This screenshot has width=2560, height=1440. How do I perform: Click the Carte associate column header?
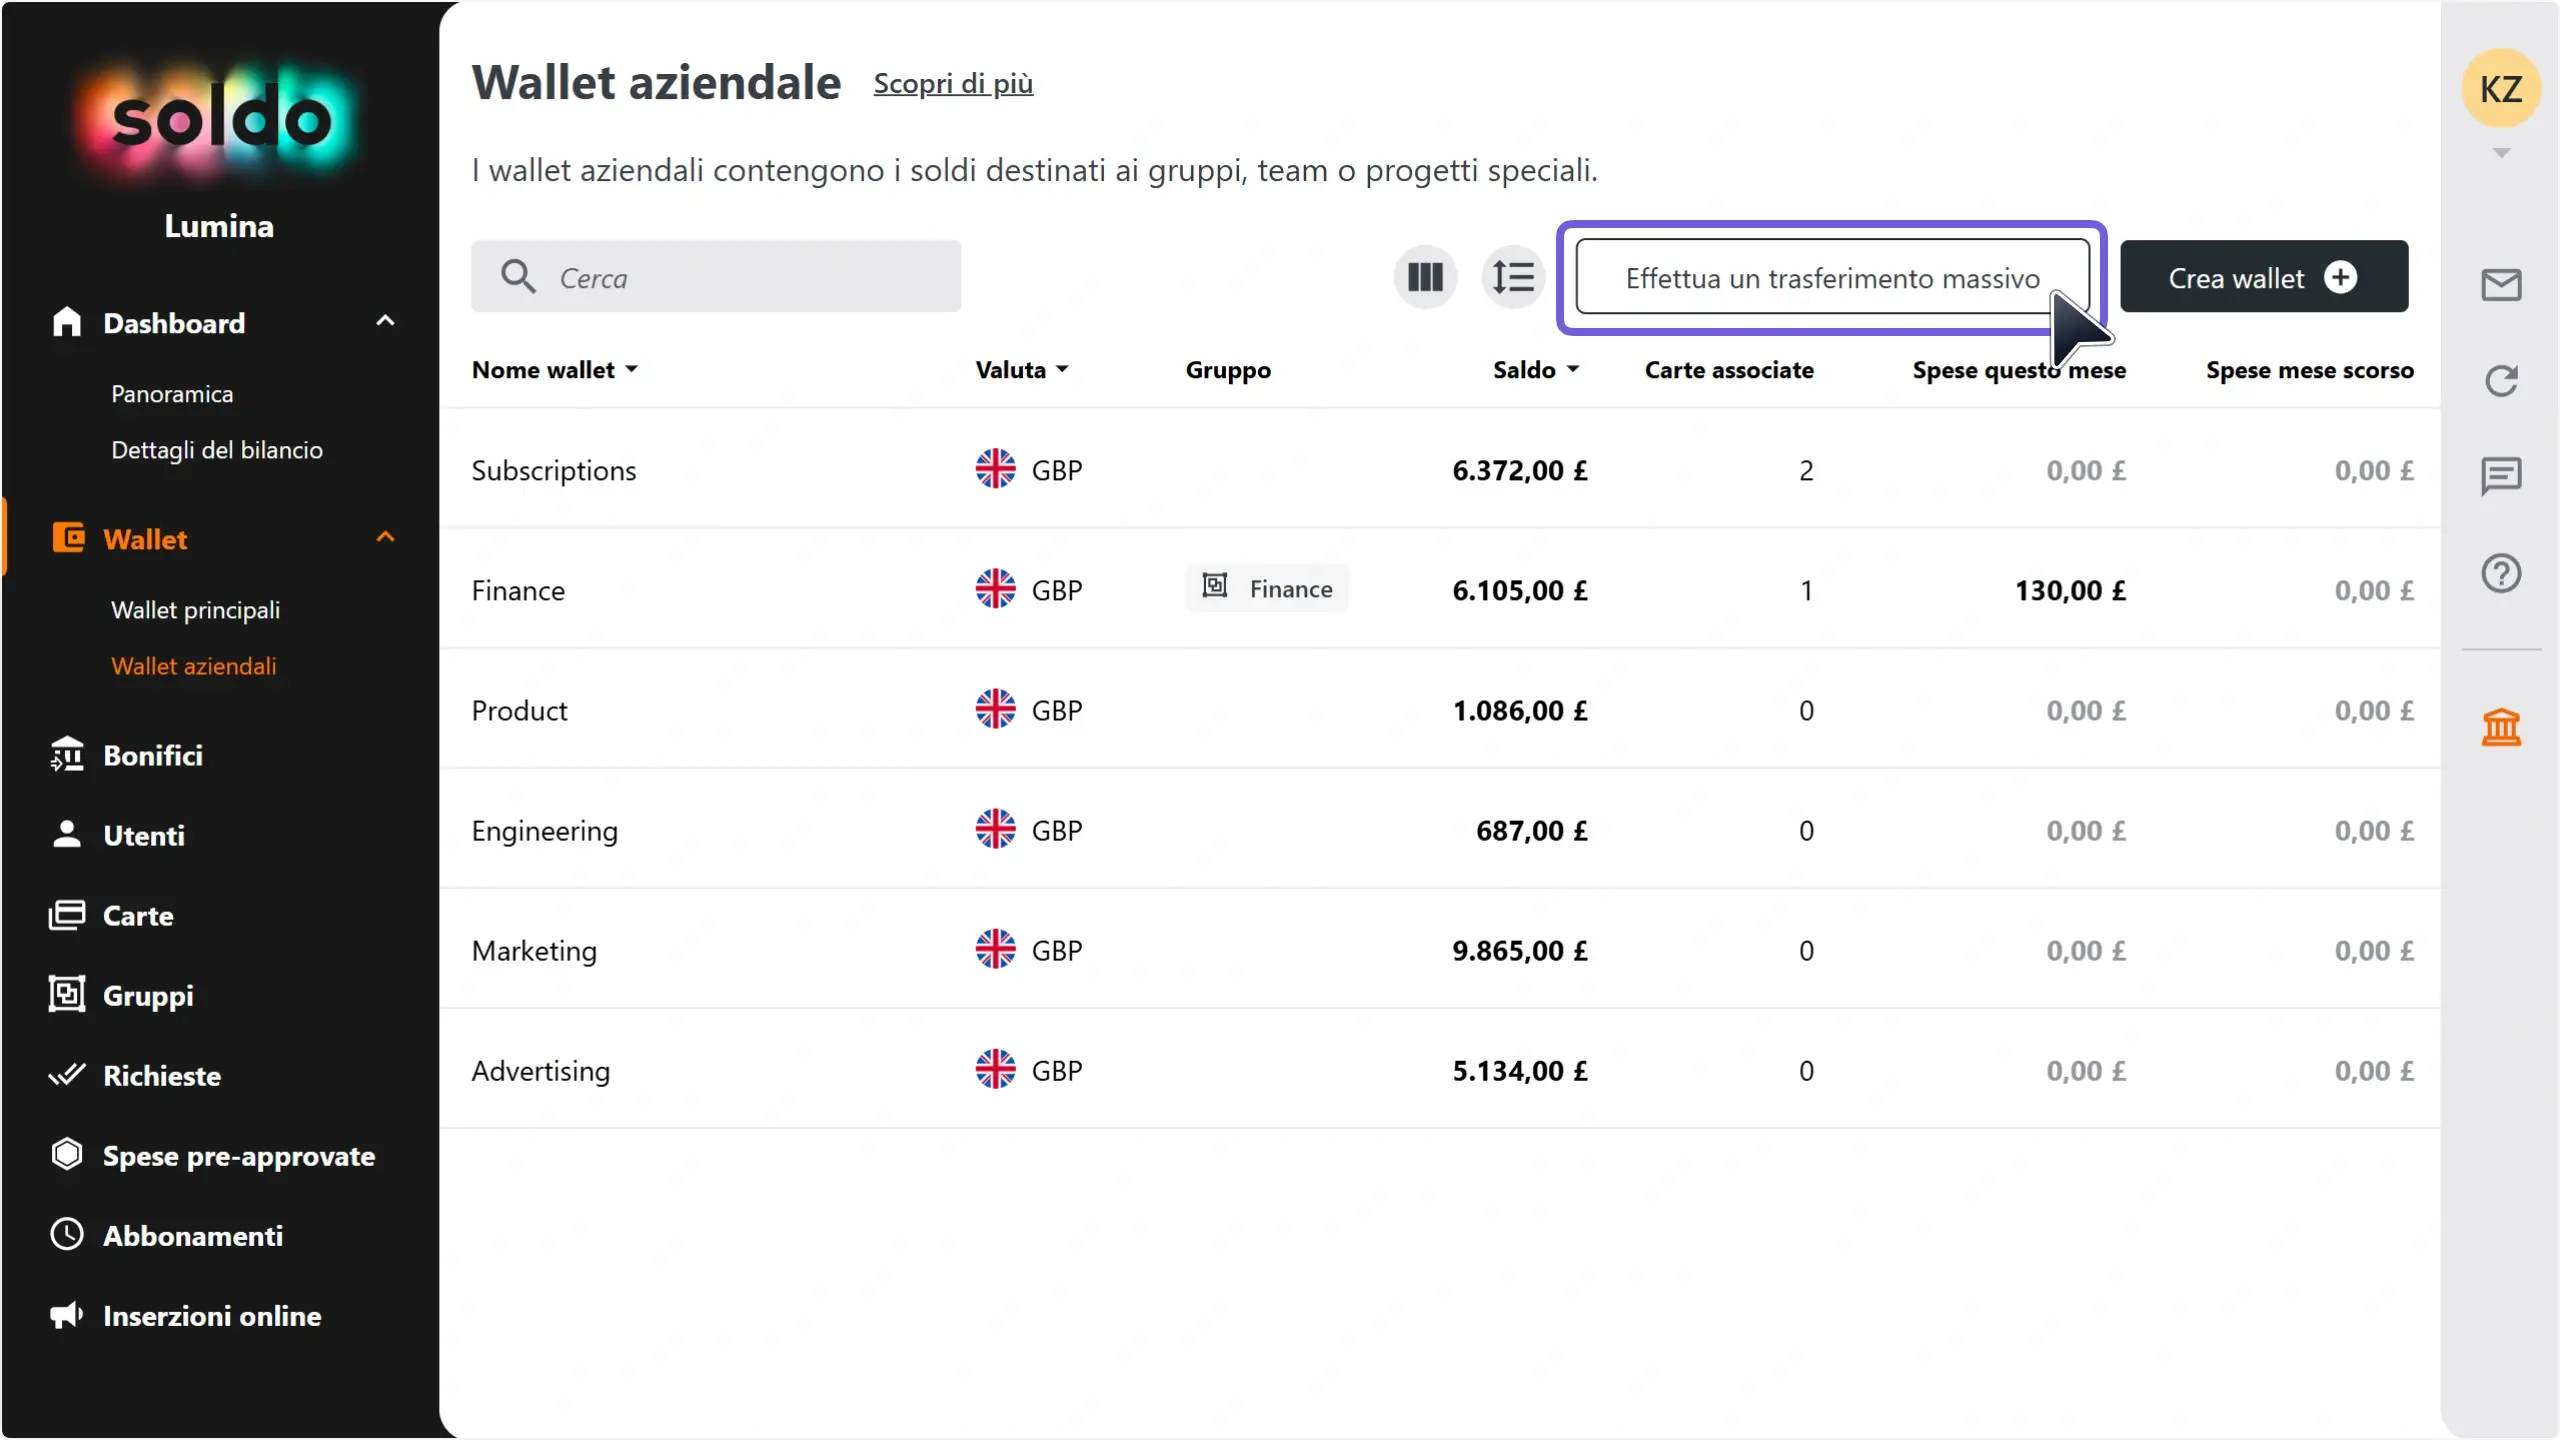point(1729,370)
